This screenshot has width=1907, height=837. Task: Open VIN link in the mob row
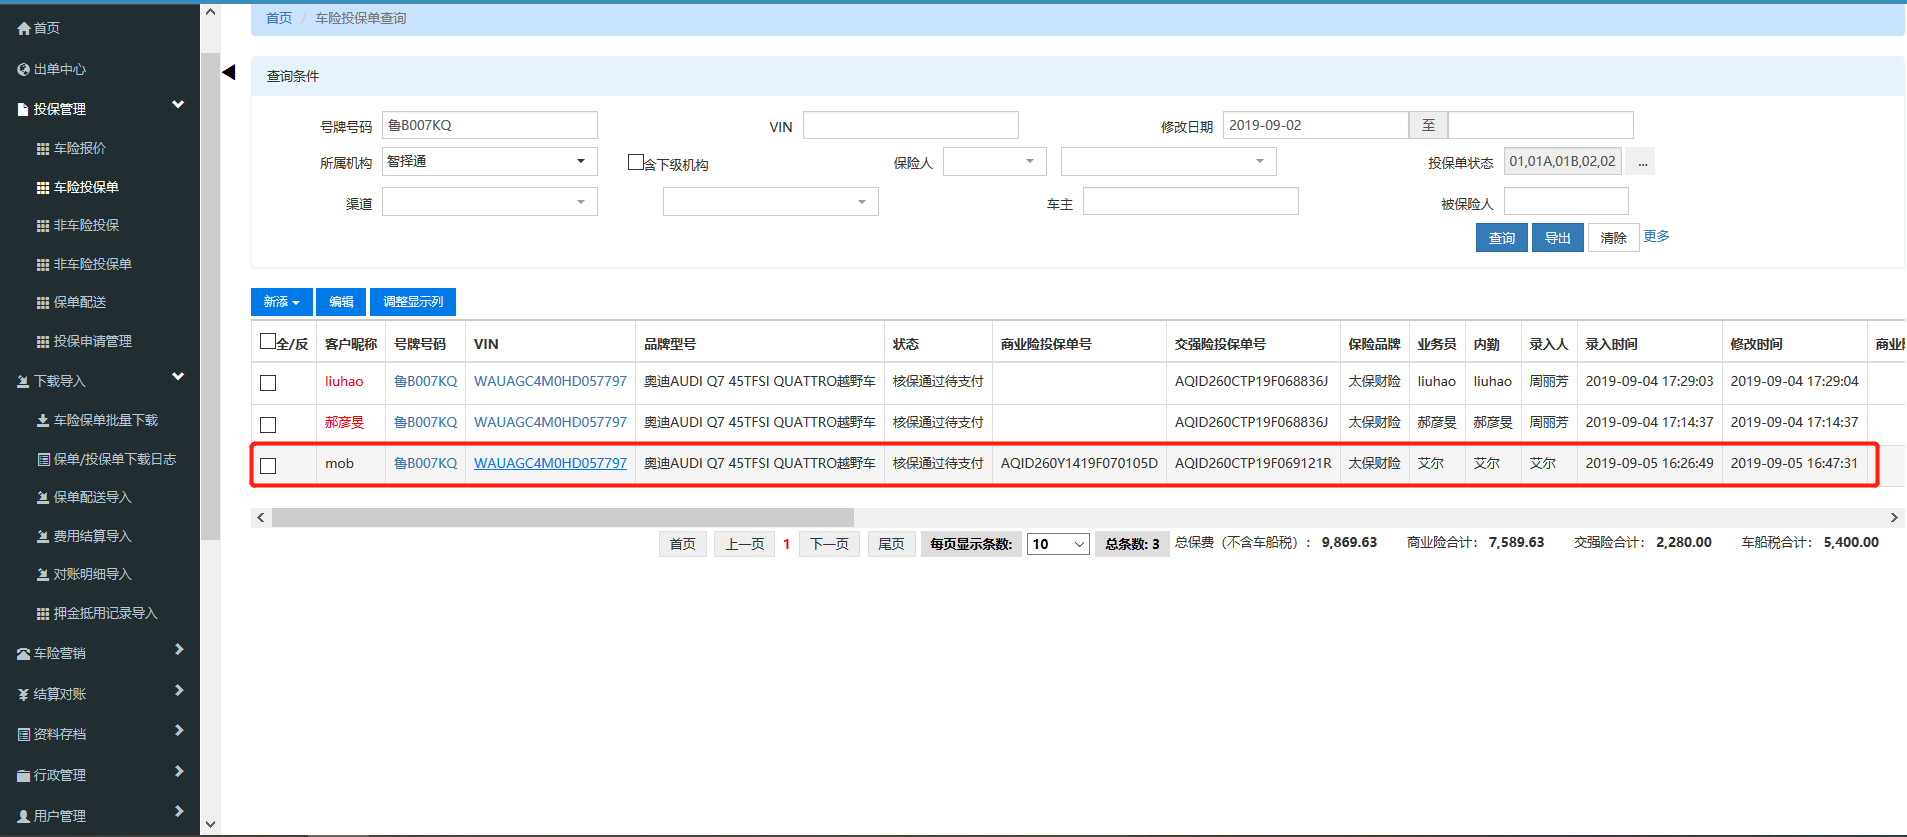tap(550, 464)
